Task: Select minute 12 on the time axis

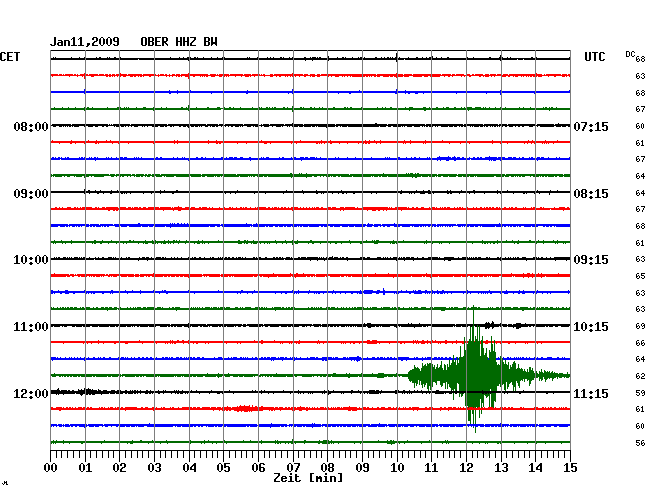Action: 466,467
